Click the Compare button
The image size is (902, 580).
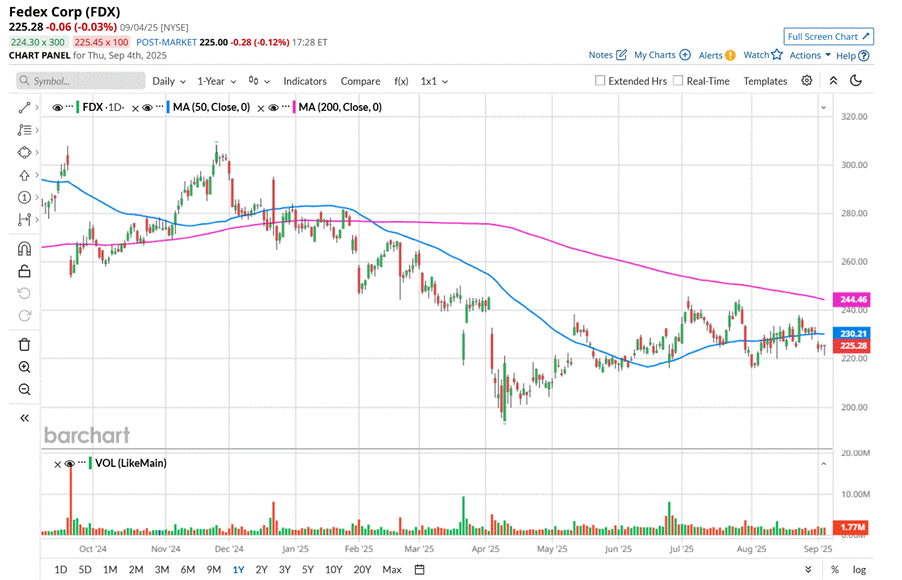tap(360, 81)
